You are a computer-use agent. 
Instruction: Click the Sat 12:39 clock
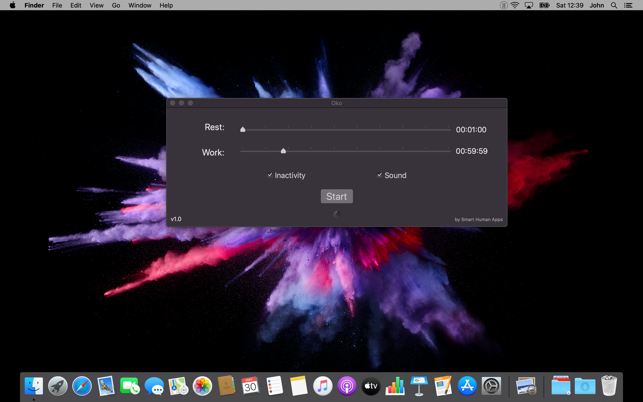(x=570, y=5)
